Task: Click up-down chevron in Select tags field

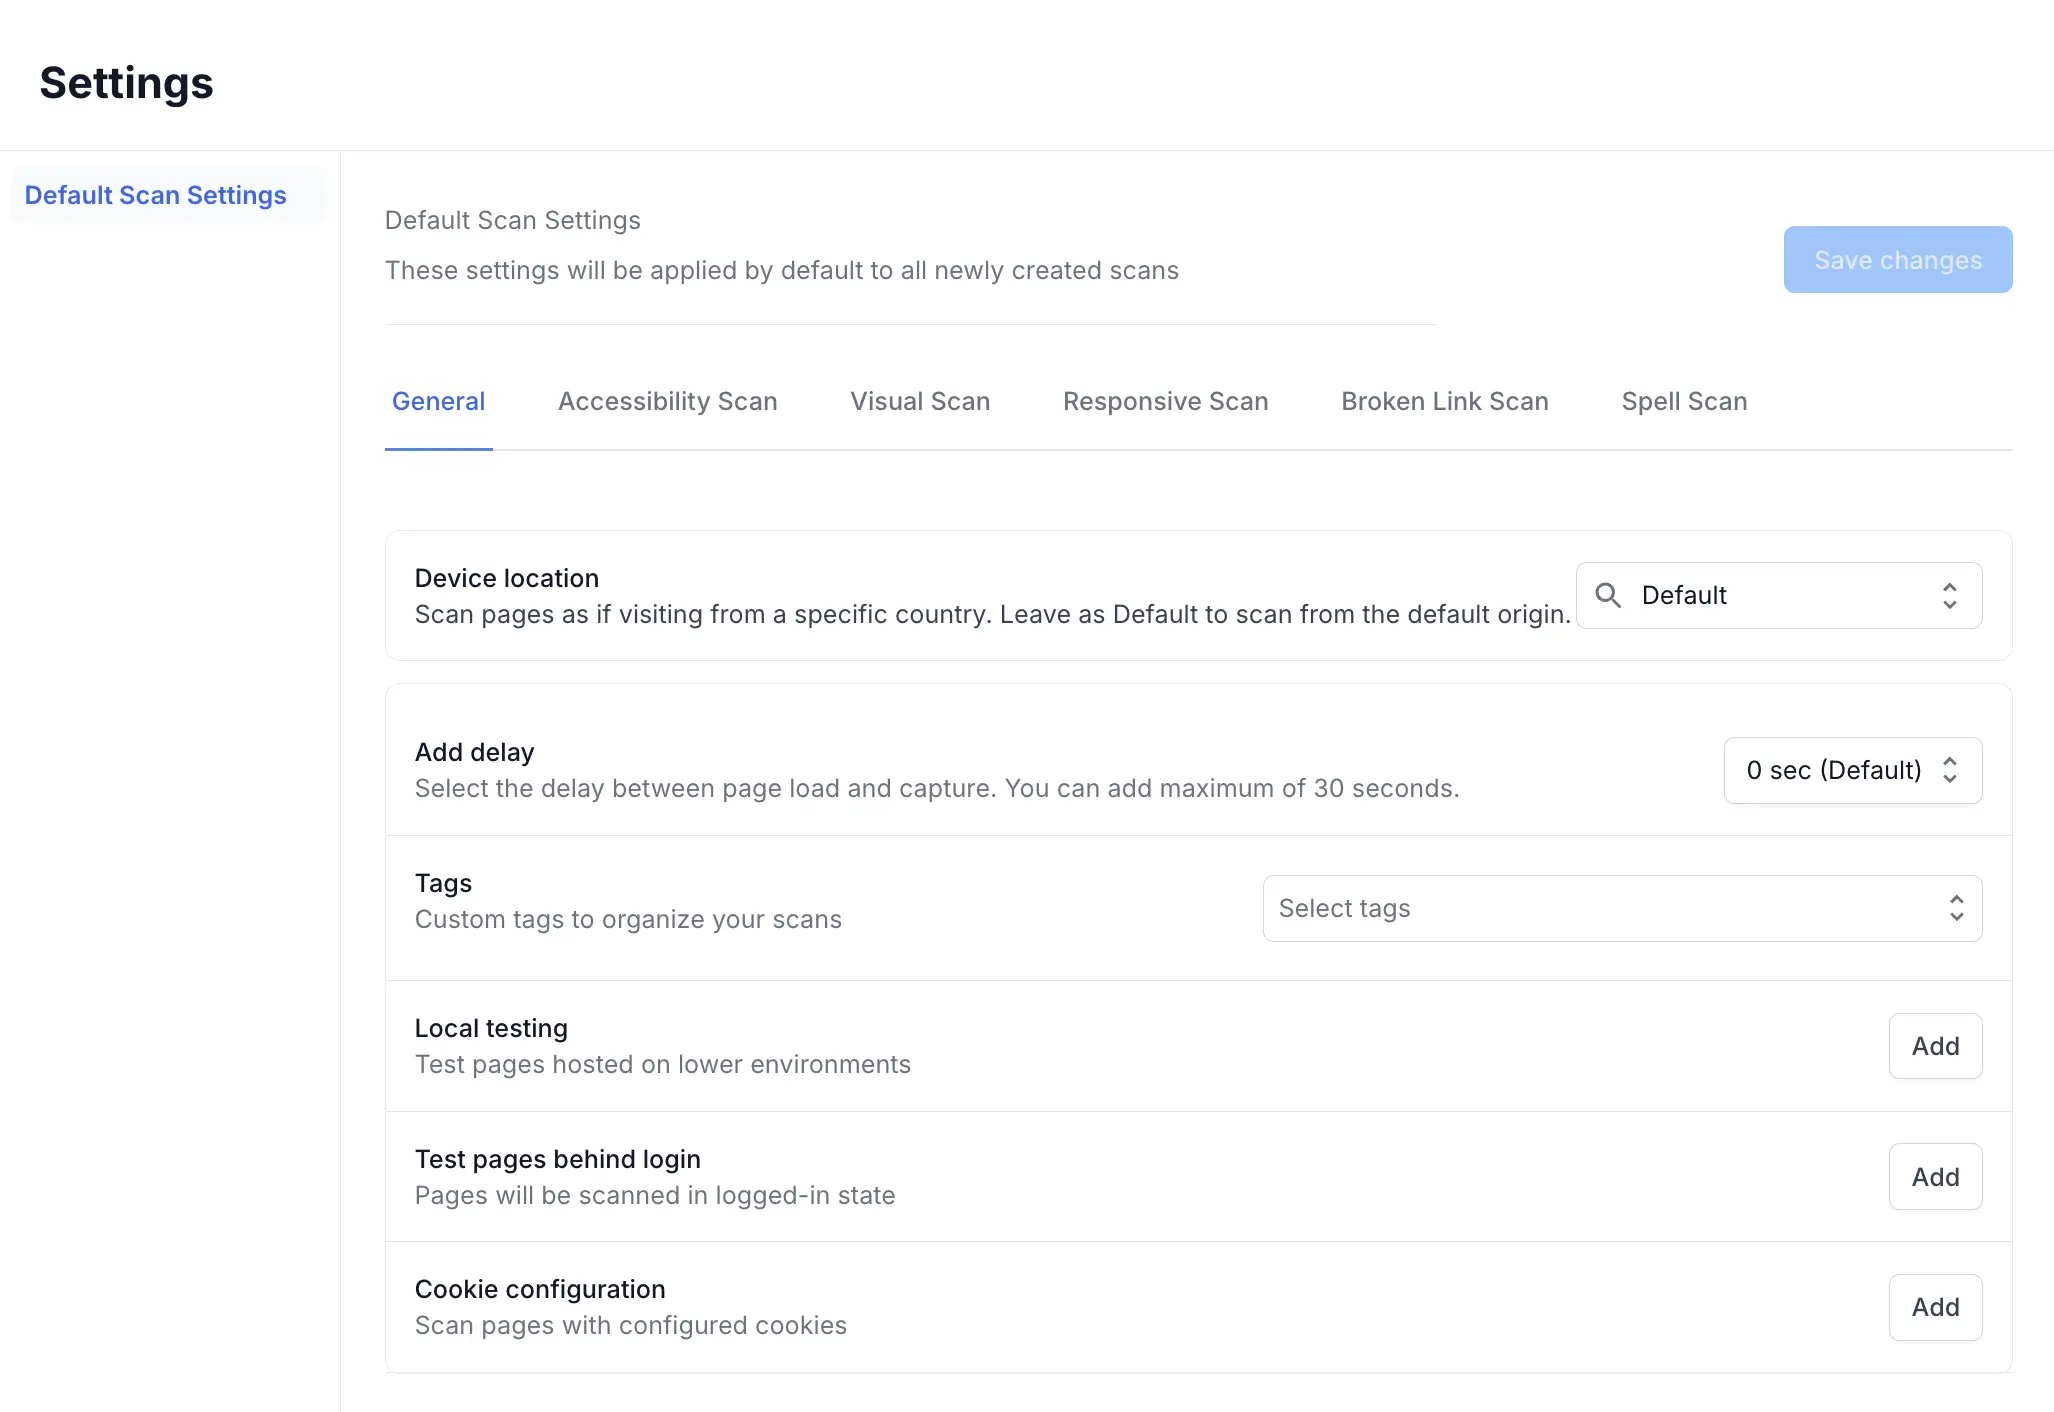Action: click(x=1956, y=908)
